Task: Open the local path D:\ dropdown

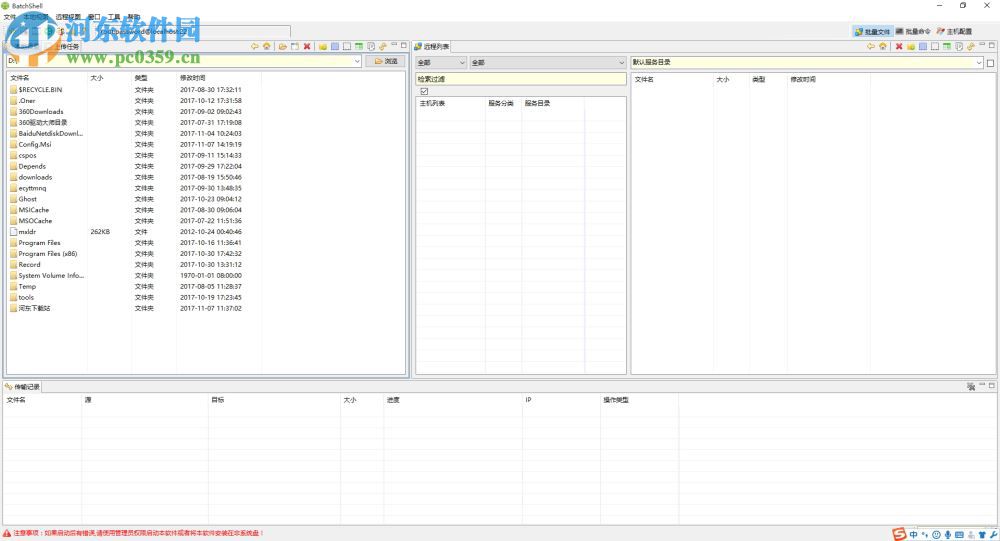Action: pos(357,61)
